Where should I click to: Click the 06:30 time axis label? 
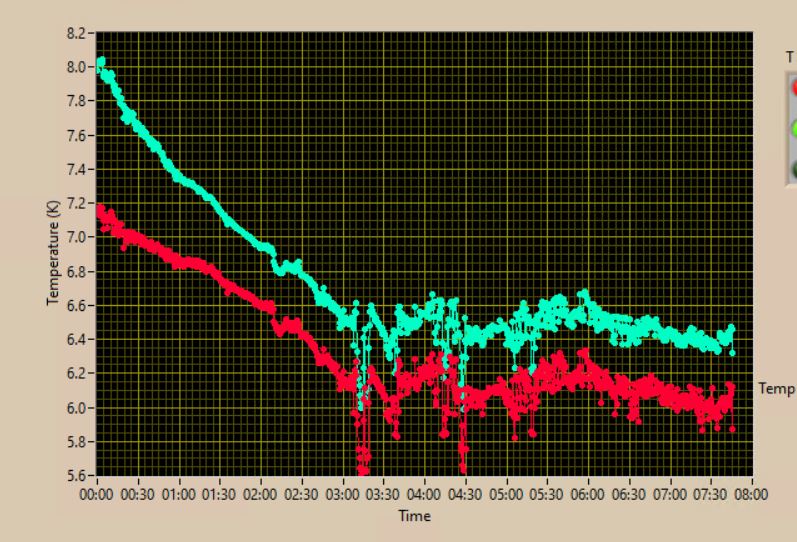[x=629, y=495]
